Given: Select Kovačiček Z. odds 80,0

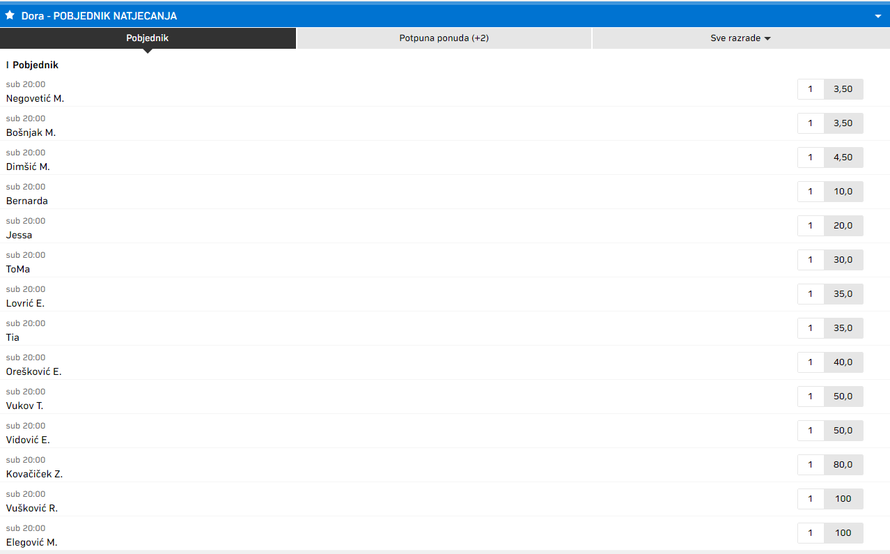Looking at the screenshot, I should coord(842,464).
